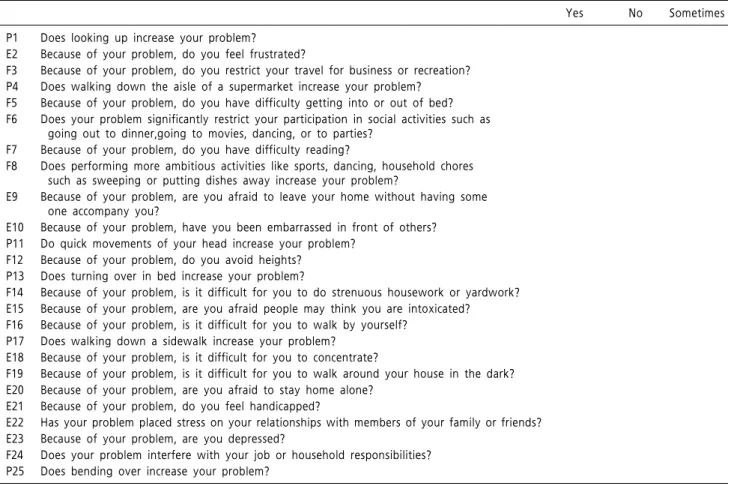Select item F19 about walking in dark
Viewport: 731px width, 486px height.
tap(277, 374)
